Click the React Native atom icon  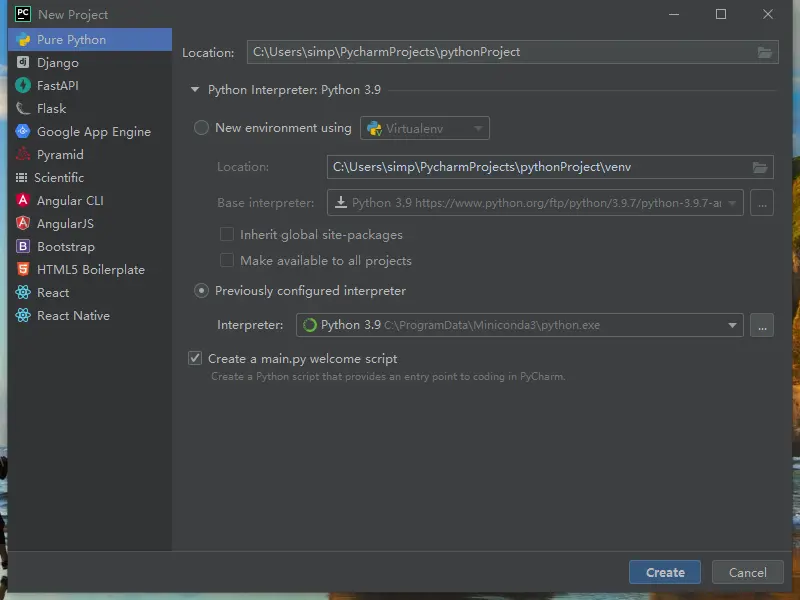click(23, 315)
